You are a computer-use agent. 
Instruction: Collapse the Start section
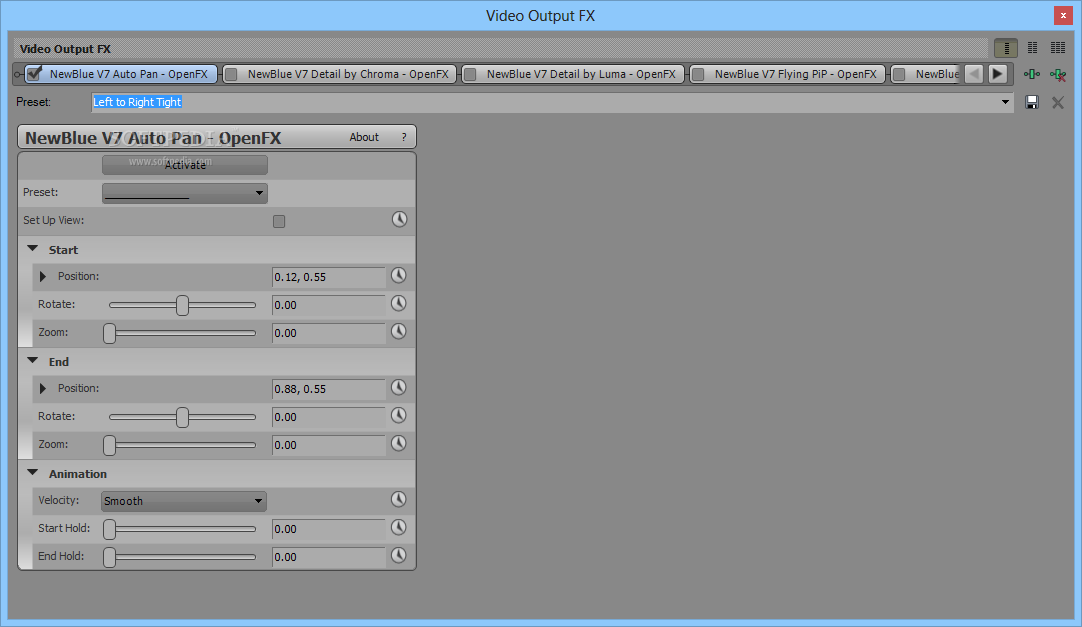[32, 248]
